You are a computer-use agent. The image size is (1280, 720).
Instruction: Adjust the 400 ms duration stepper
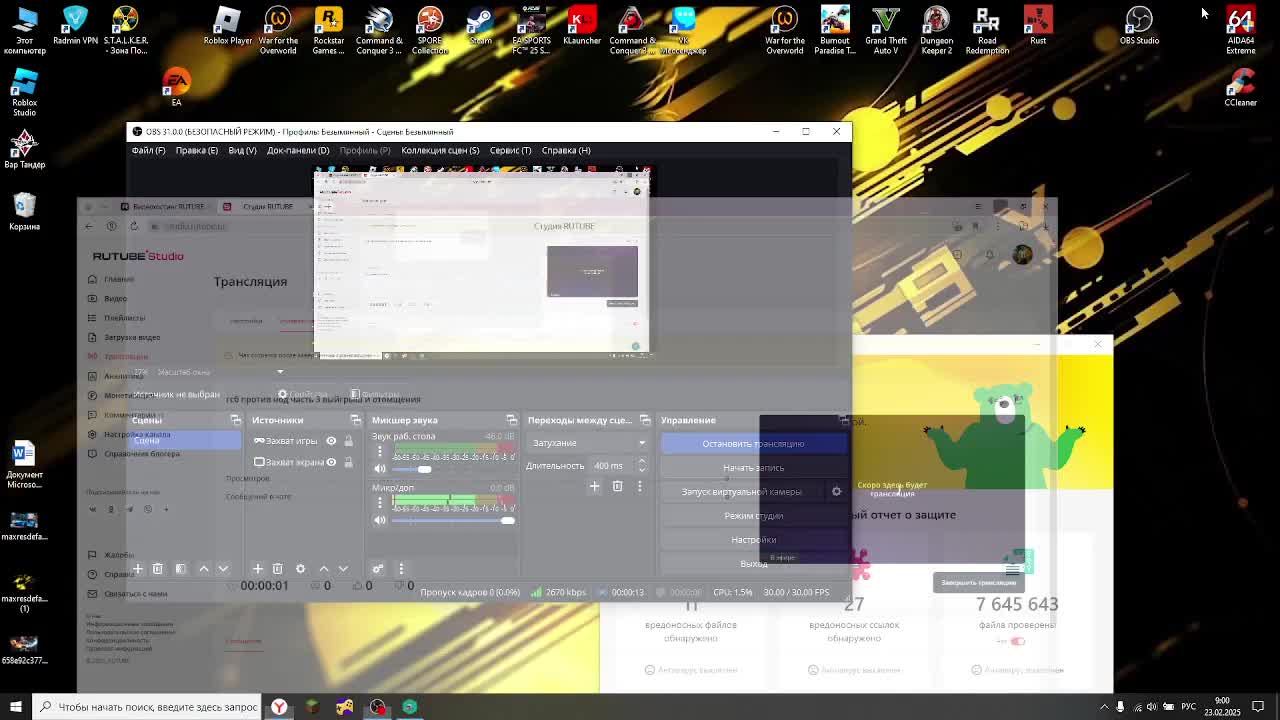pos(642,466)
